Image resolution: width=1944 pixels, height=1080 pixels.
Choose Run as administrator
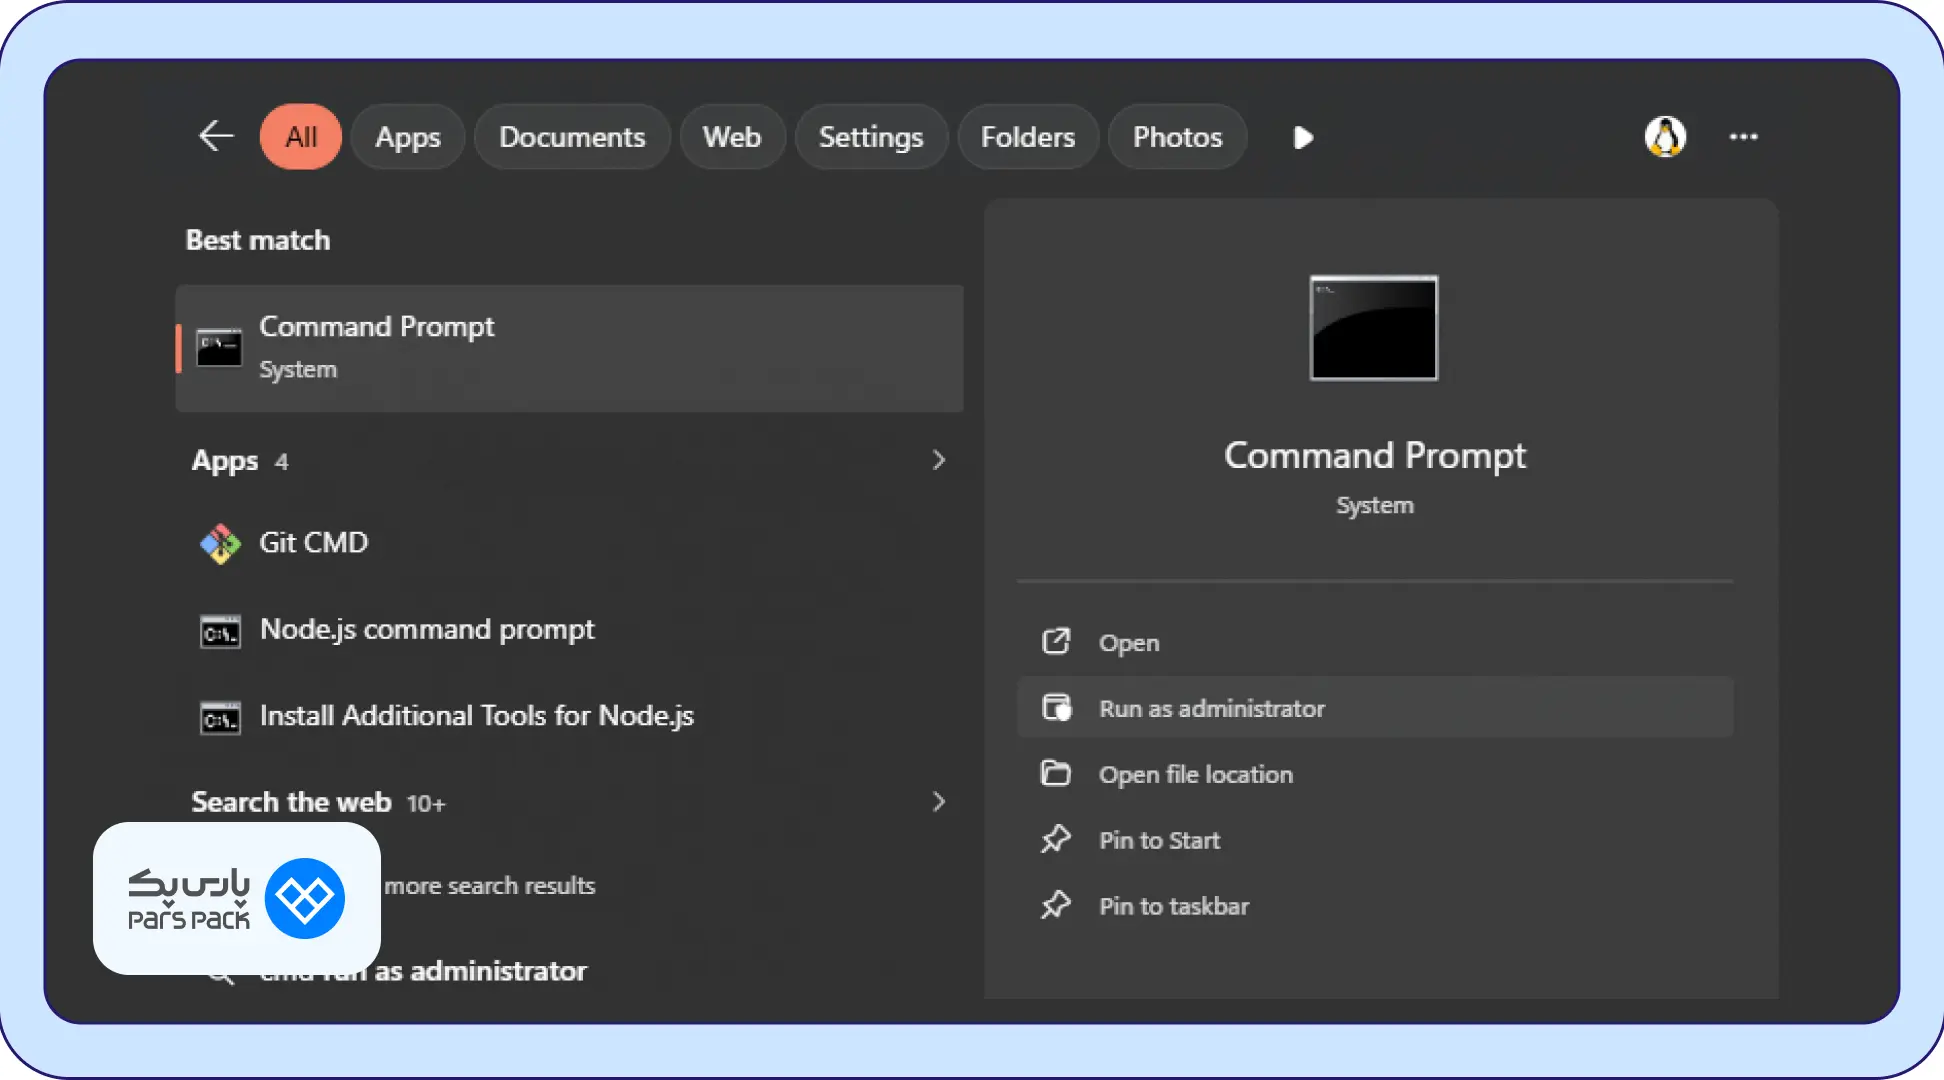tap(1375, 708)
